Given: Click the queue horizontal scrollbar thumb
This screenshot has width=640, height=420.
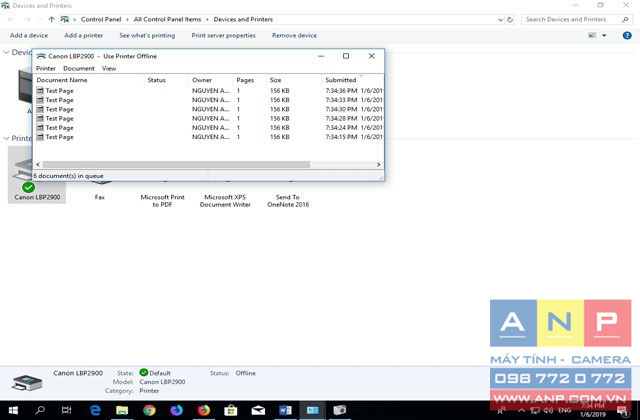Looking at the screenshot, I should [176, 164].
